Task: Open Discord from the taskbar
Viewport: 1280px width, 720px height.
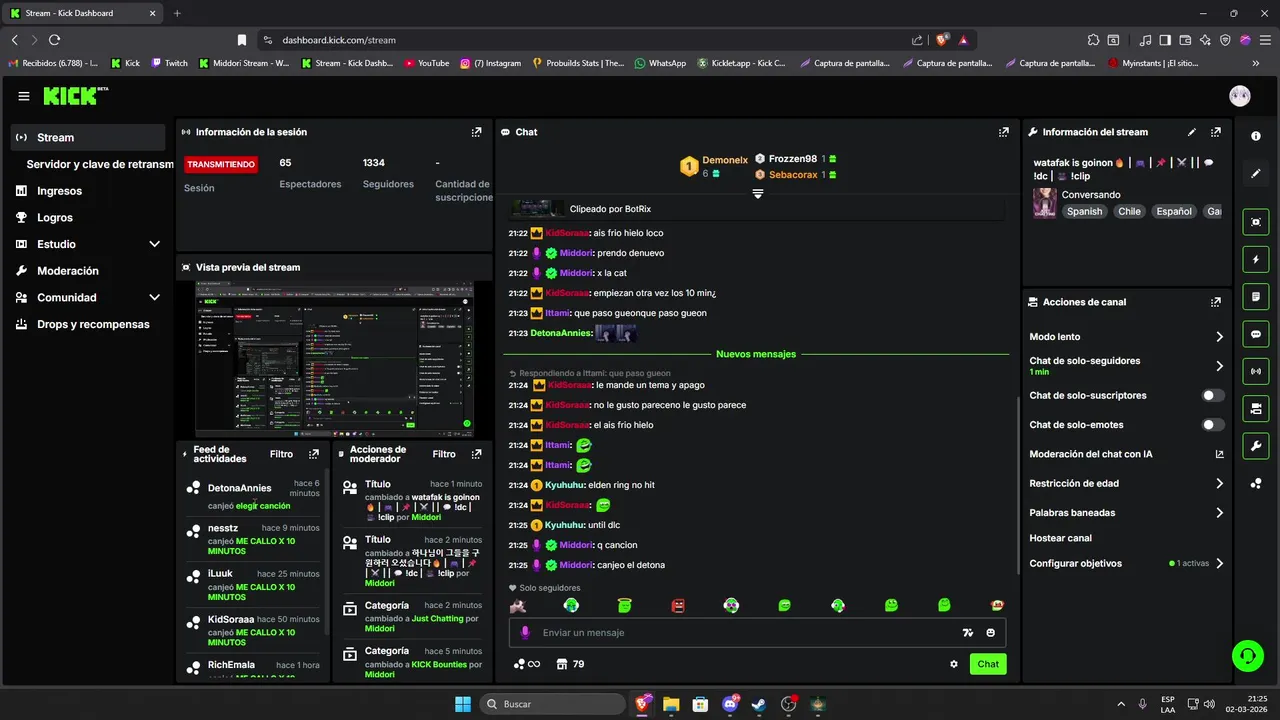Action: pyautogui.click(x=730, y=704)
